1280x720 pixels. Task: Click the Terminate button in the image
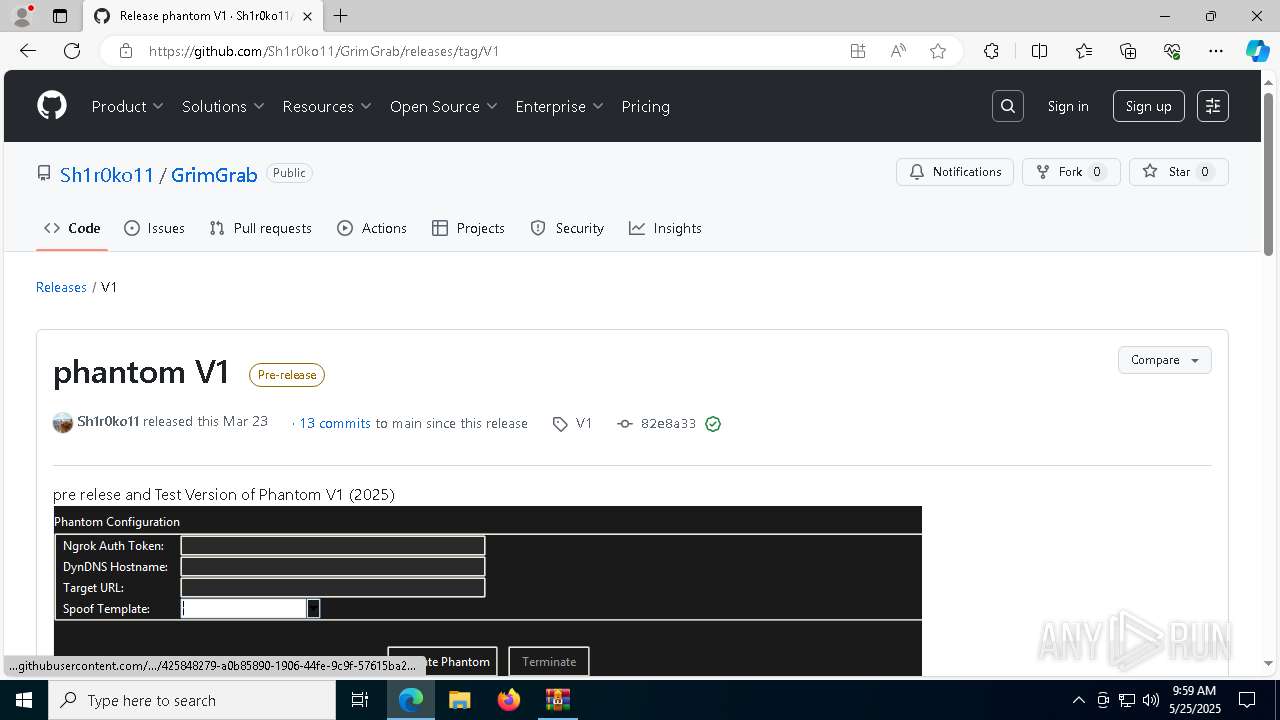[x=549, y=661]
